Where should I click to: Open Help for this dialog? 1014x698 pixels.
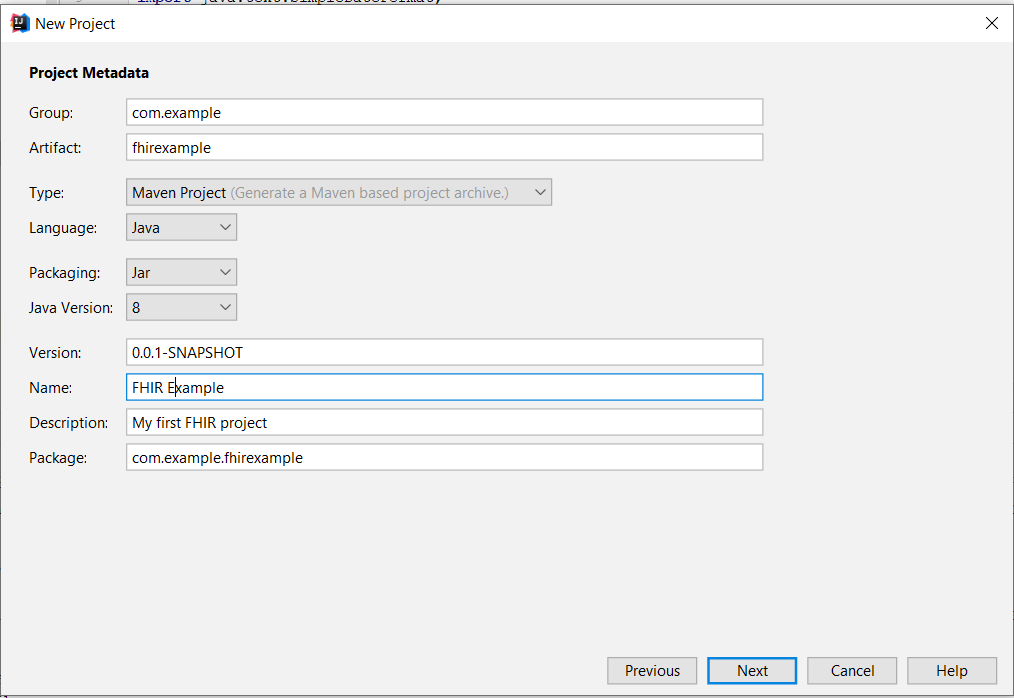[x=951, y=671]
